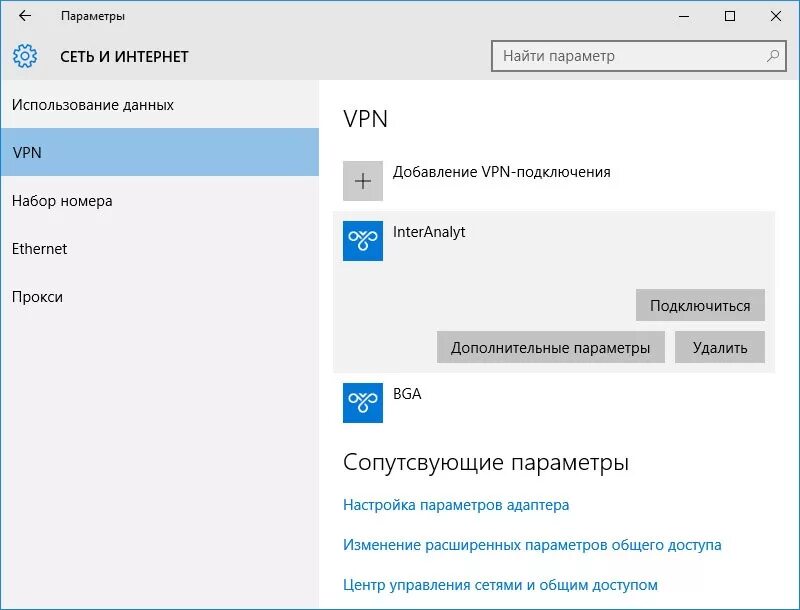The width and height of the screenshot is (800, 610).
Task: Open the 'Прокси' section
Action: 160,296
